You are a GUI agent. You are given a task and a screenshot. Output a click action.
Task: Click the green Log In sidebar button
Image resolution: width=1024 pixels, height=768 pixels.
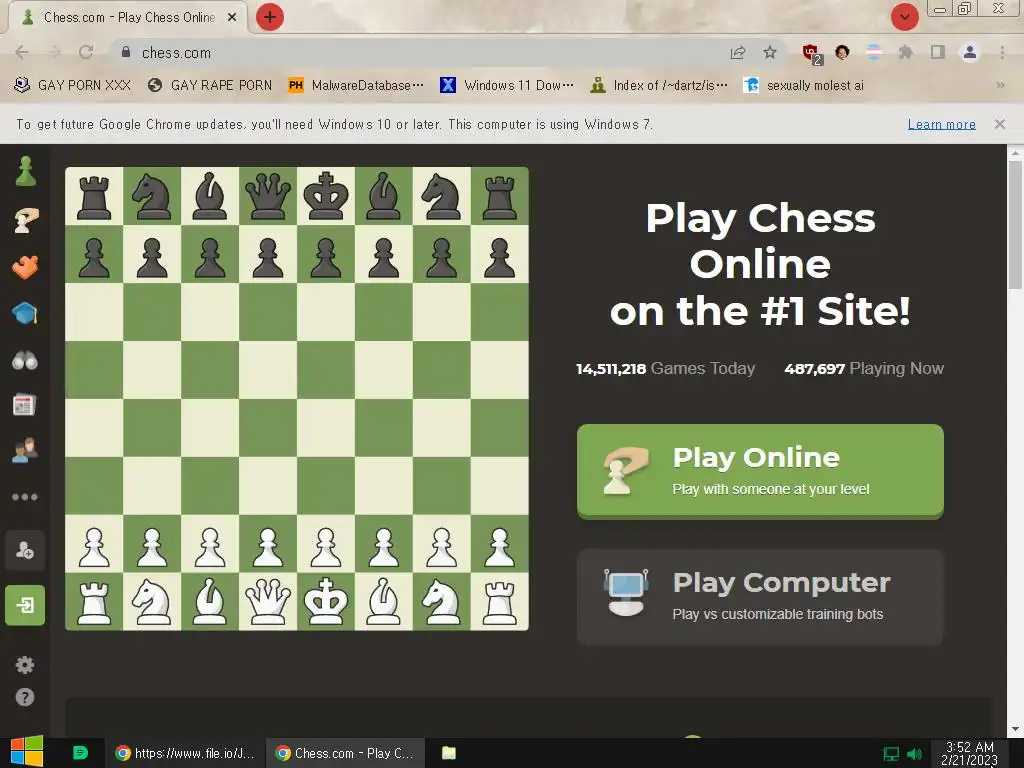click(25, 605)
